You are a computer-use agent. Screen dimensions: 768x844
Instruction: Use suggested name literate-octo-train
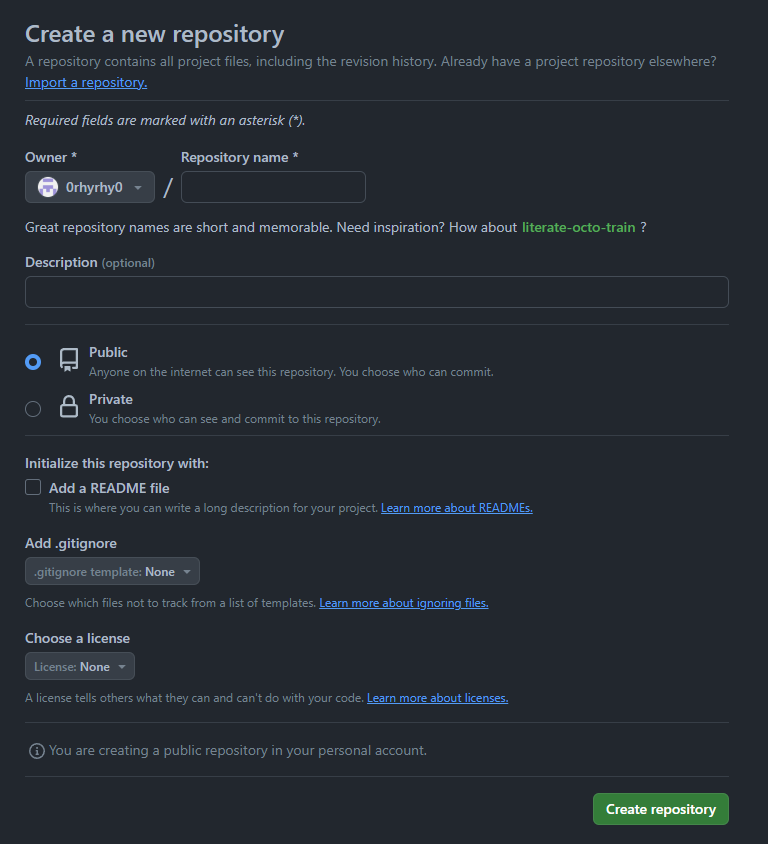(x=578, y=227)
